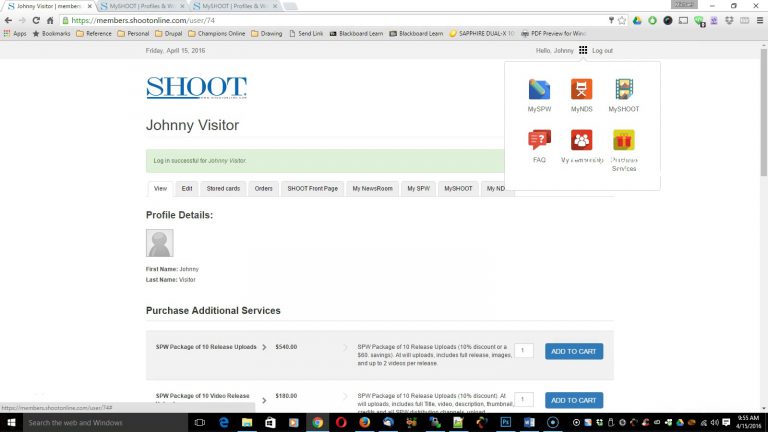The width and height of the screenshot is (768, 432).
Task: Open the Google Drive extension icon
Action: [x=637, y=21]
